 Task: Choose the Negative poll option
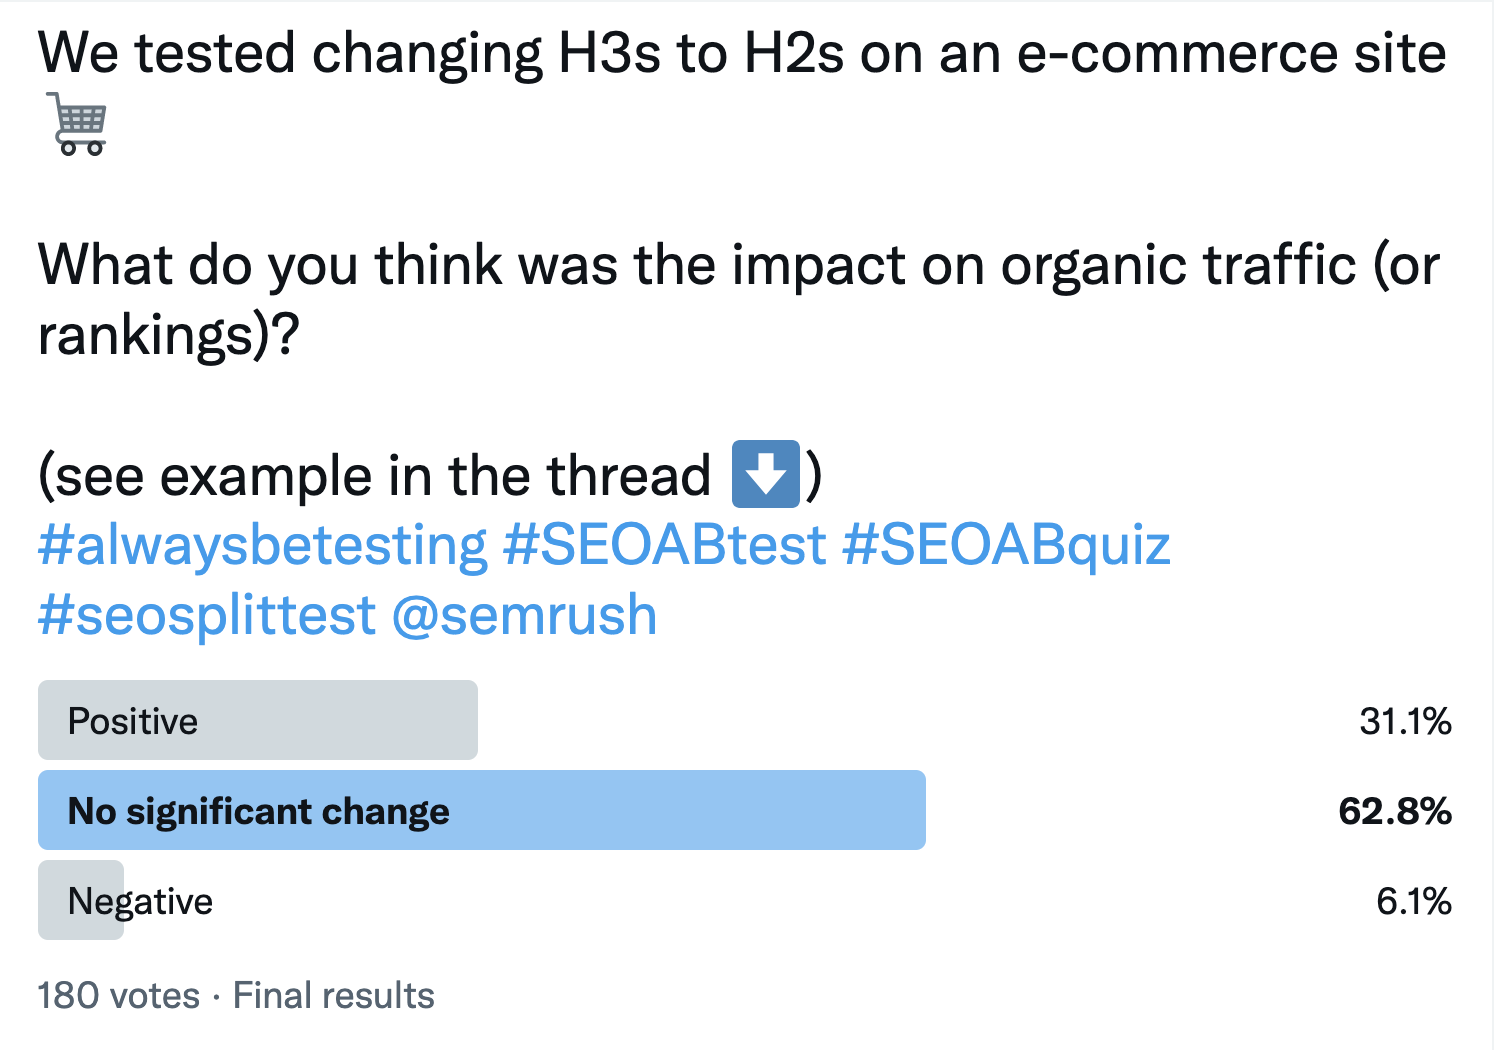click(x=140, y=901)
